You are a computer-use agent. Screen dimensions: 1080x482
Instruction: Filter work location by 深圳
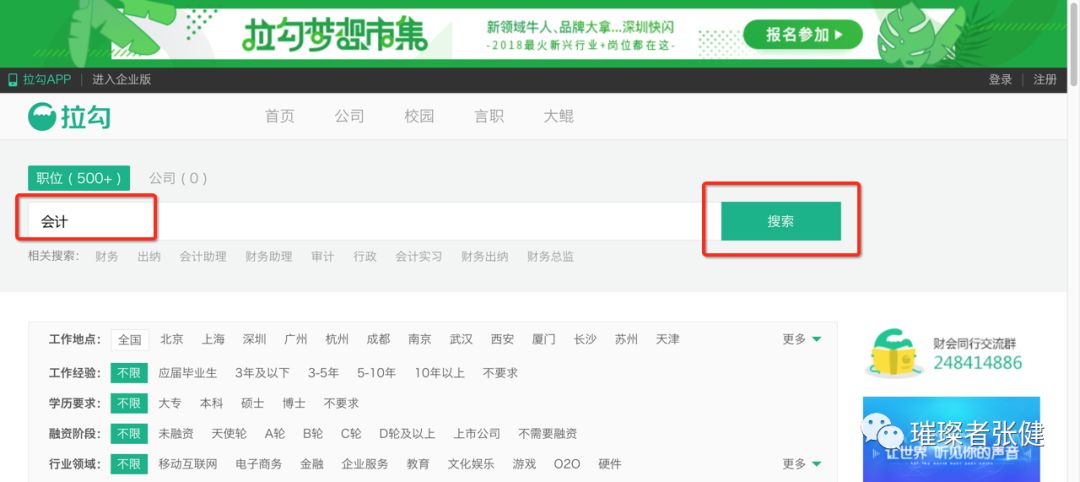tap(254, 339)
